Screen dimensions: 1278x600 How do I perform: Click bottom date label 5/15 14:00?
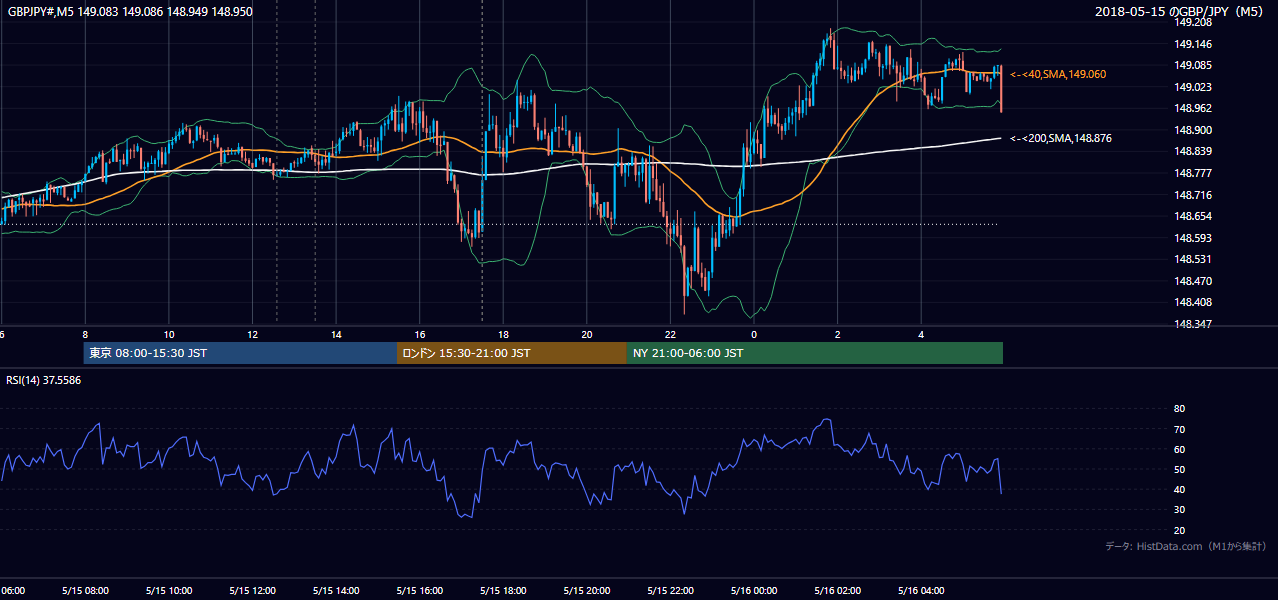(x=335, y=590)
